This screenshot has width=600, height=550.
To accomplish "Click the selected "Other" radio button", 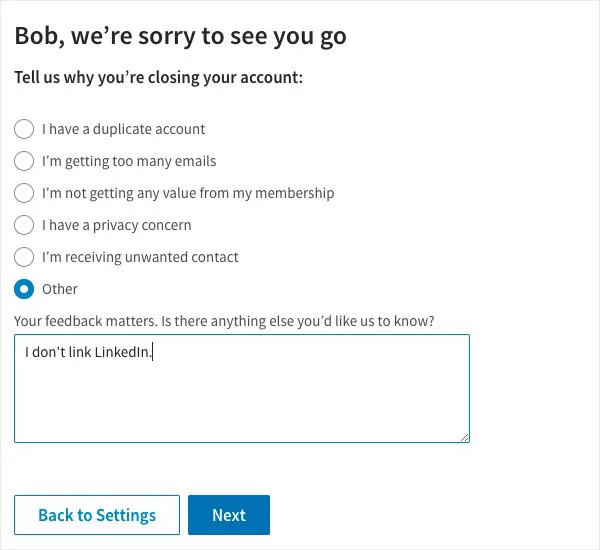I will coord(24,289).
